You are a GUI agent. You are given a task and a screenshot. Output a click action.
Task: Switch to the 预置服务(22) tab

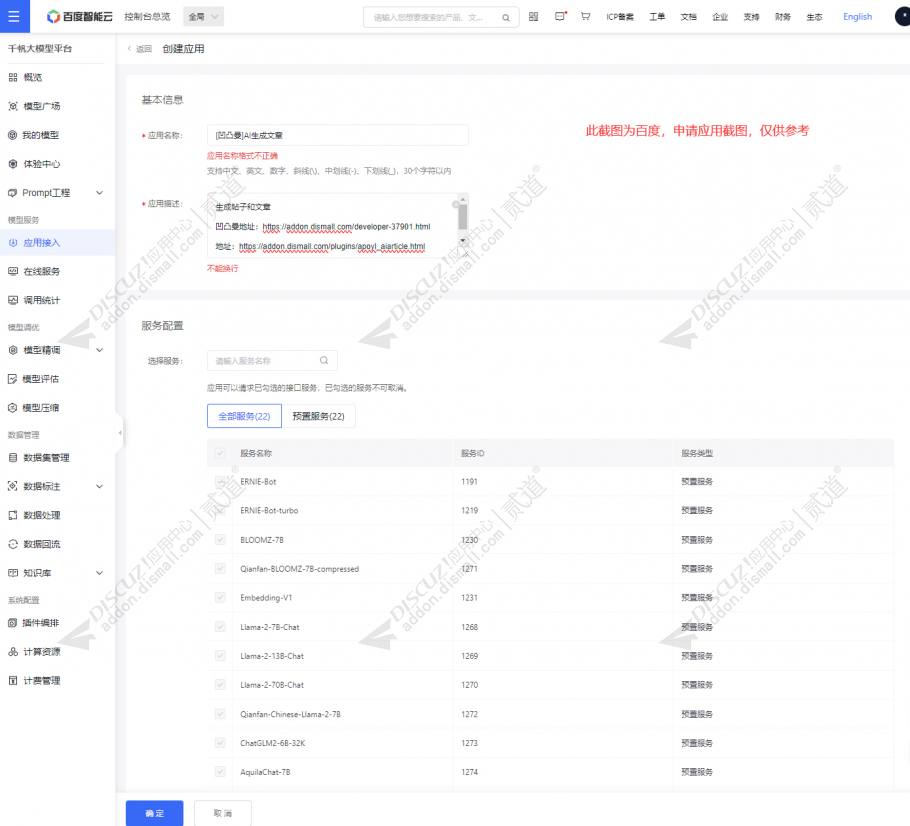(318, 416)
